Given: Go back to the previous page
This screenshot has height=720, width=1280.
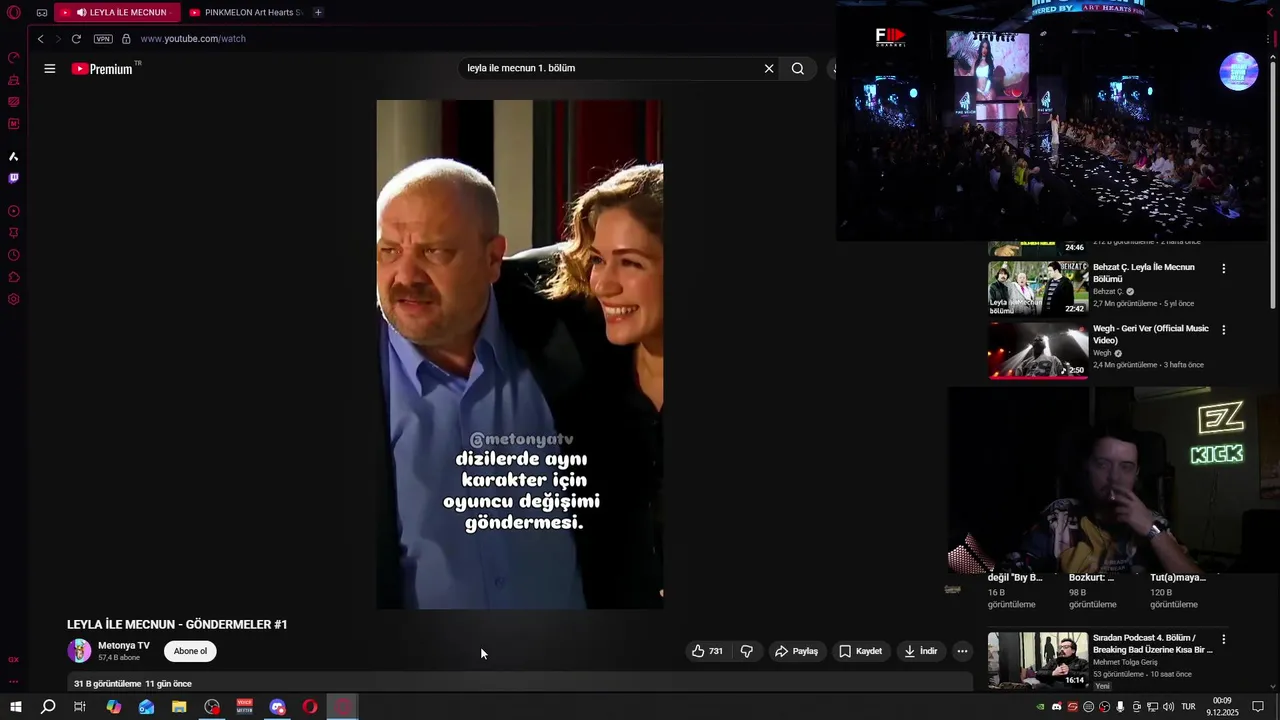Looking at the screenshot, I should click(40, 39).
